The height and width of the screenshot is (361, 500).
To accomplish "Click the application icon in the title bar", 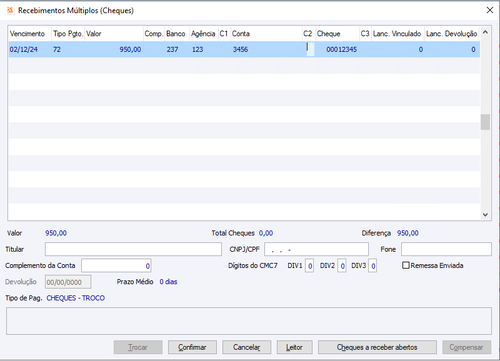I will click(10, 10).
